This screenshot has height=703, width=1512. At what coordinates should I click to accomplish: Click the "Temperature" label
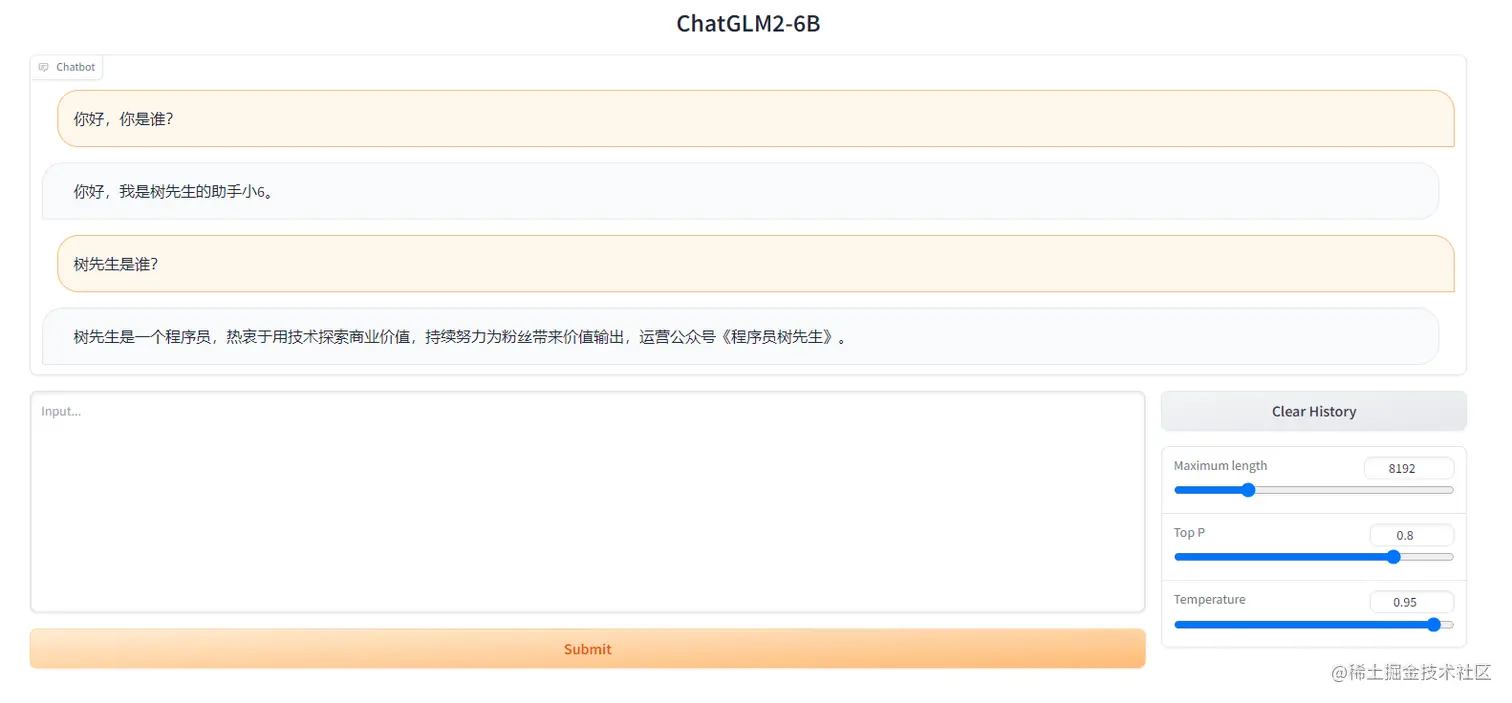pos(1209,600)
